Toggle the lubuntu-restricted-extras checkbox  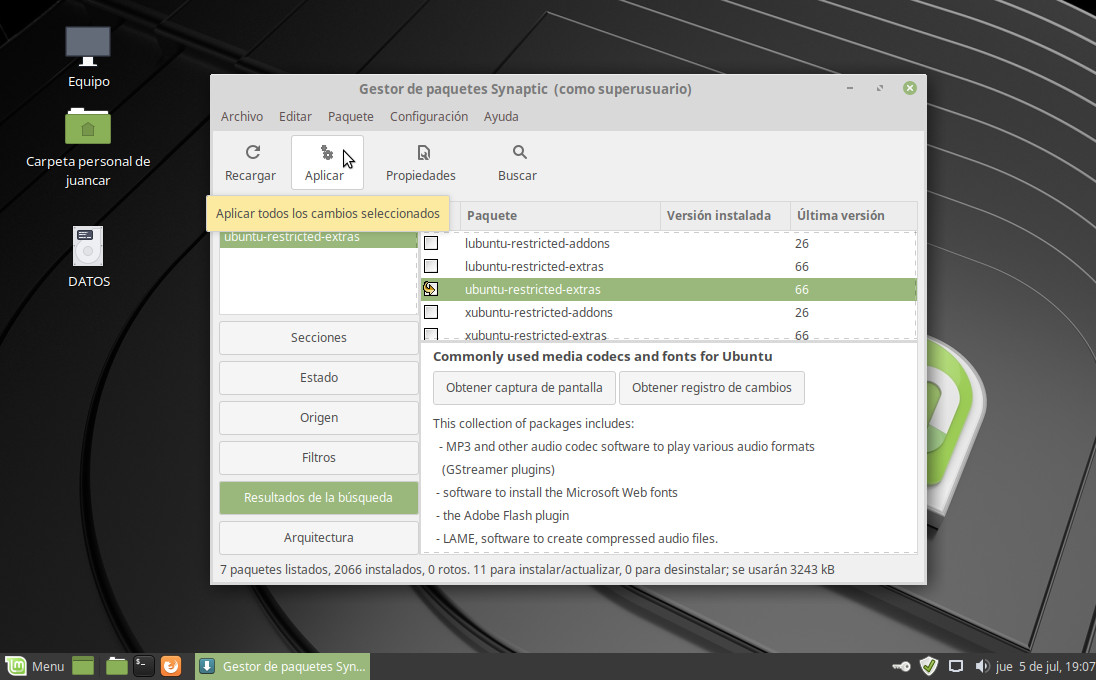(x=431, y=266)
